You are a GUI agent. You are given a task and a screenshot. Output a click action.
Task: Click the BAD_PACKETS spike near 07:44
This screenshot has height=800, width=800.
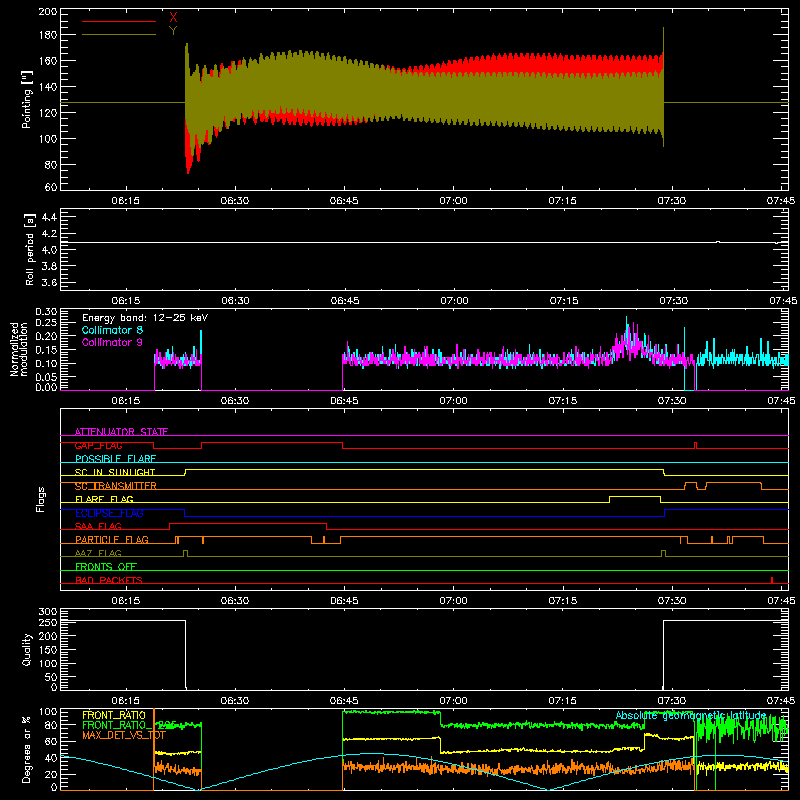click(772, 580)
